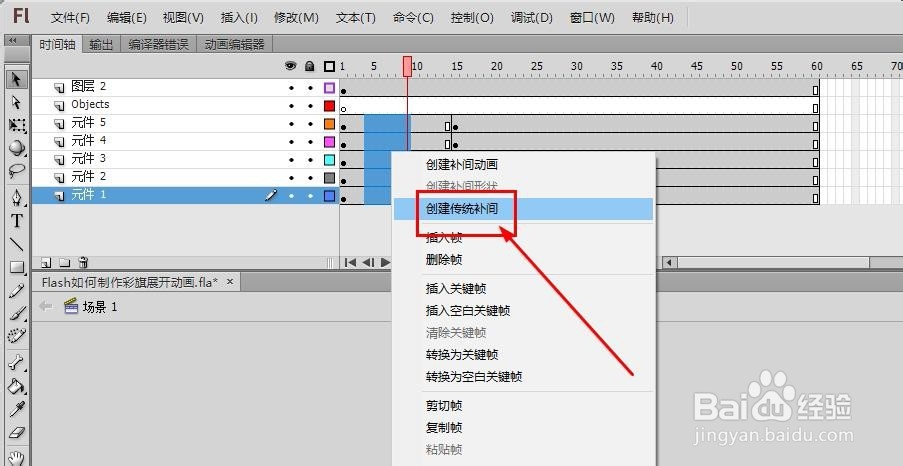Click the back arrow beside 场景 1
Screen dimensions: 903x466
click(46, 306)
